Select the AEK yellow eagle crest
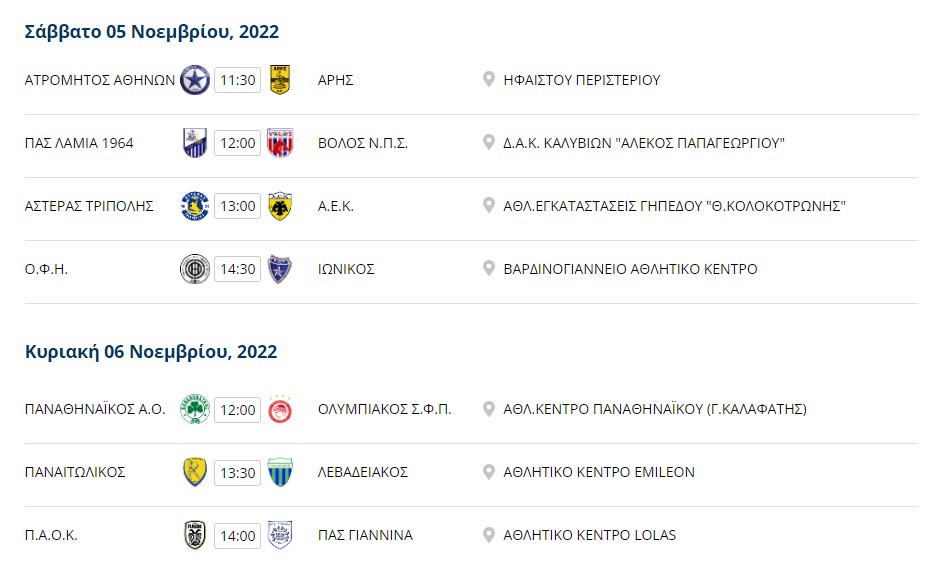 coord(280,206)
